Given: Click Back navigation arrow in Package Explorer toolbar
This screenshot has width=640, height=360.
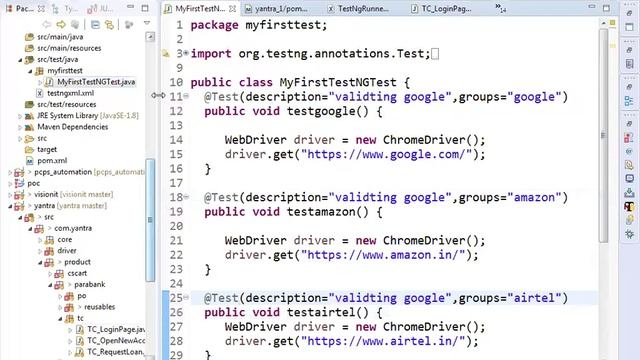Looking at the screenshot, I should tap(47, 24).
